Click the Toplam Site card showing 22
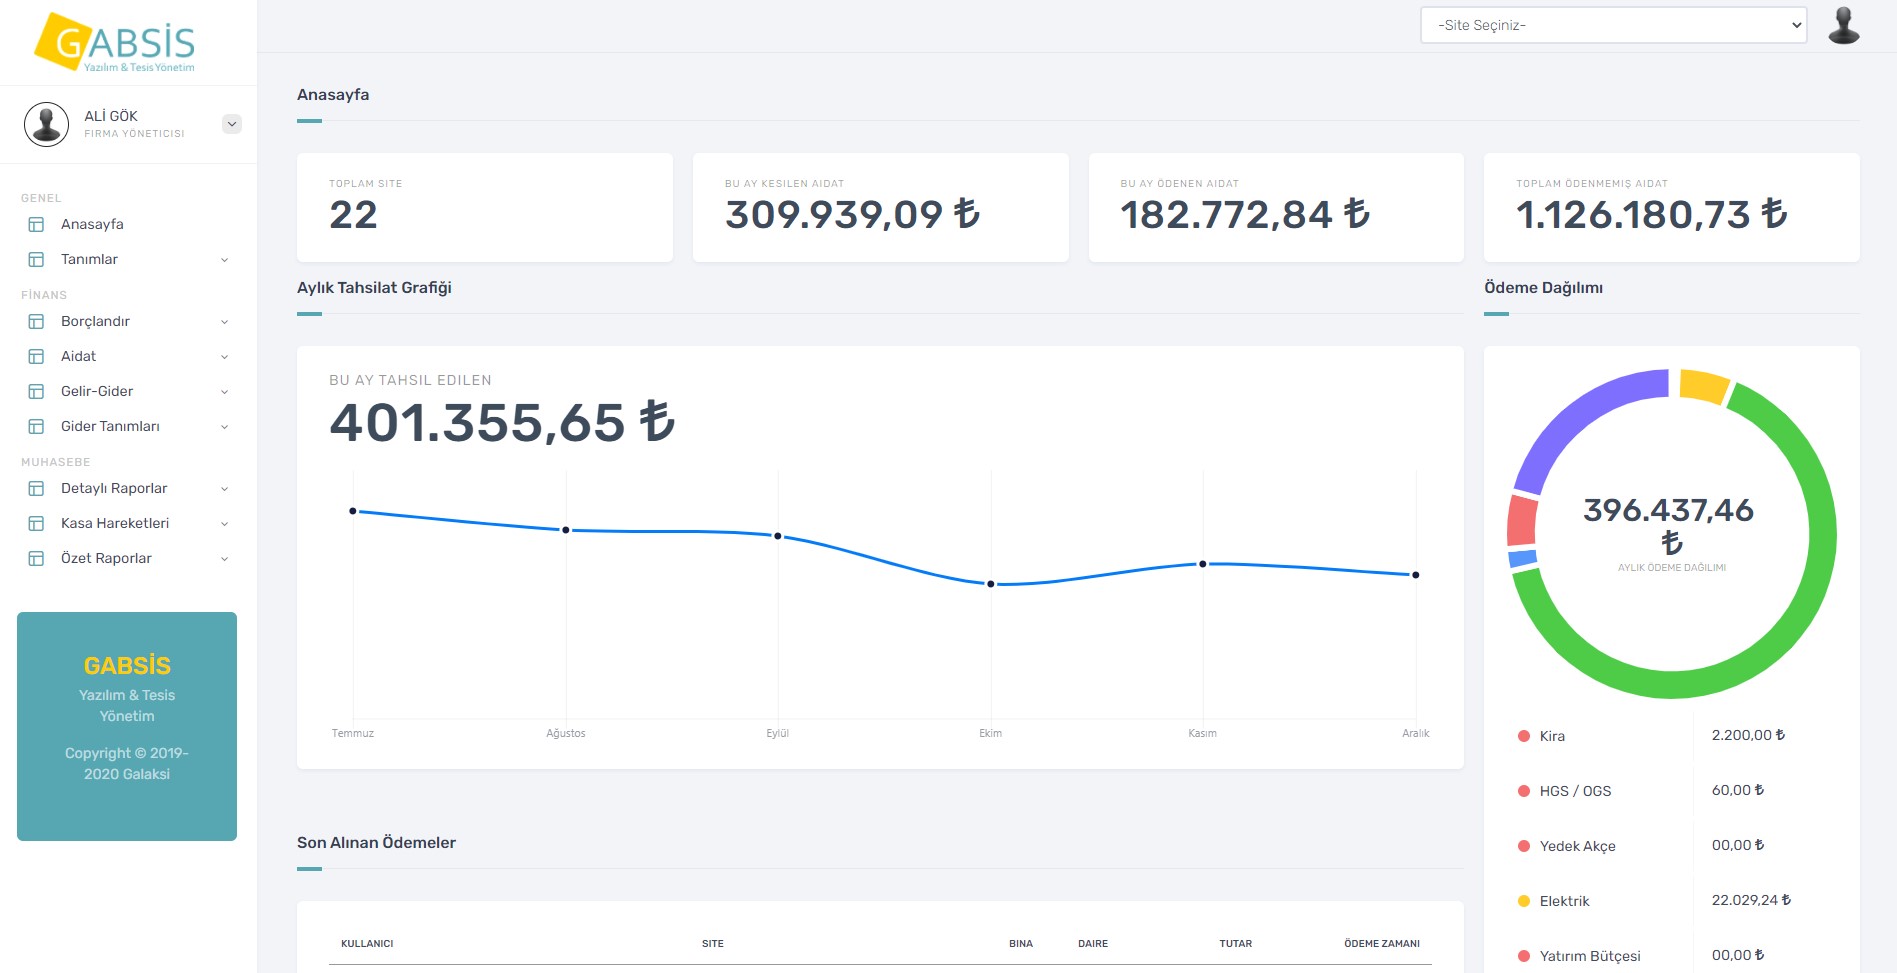The image size is (1897, 973). (x=485, y=208)
